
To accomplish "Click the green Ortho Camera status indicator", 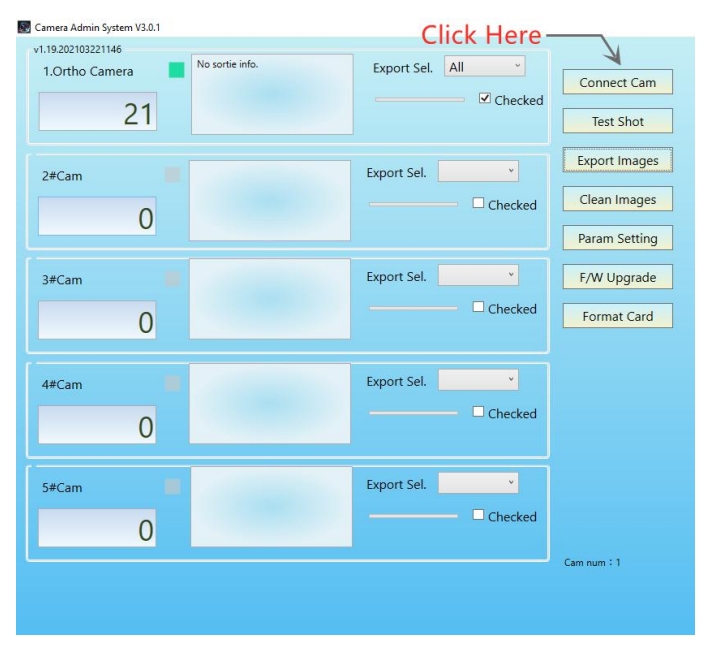I will [x=177, y=70].
